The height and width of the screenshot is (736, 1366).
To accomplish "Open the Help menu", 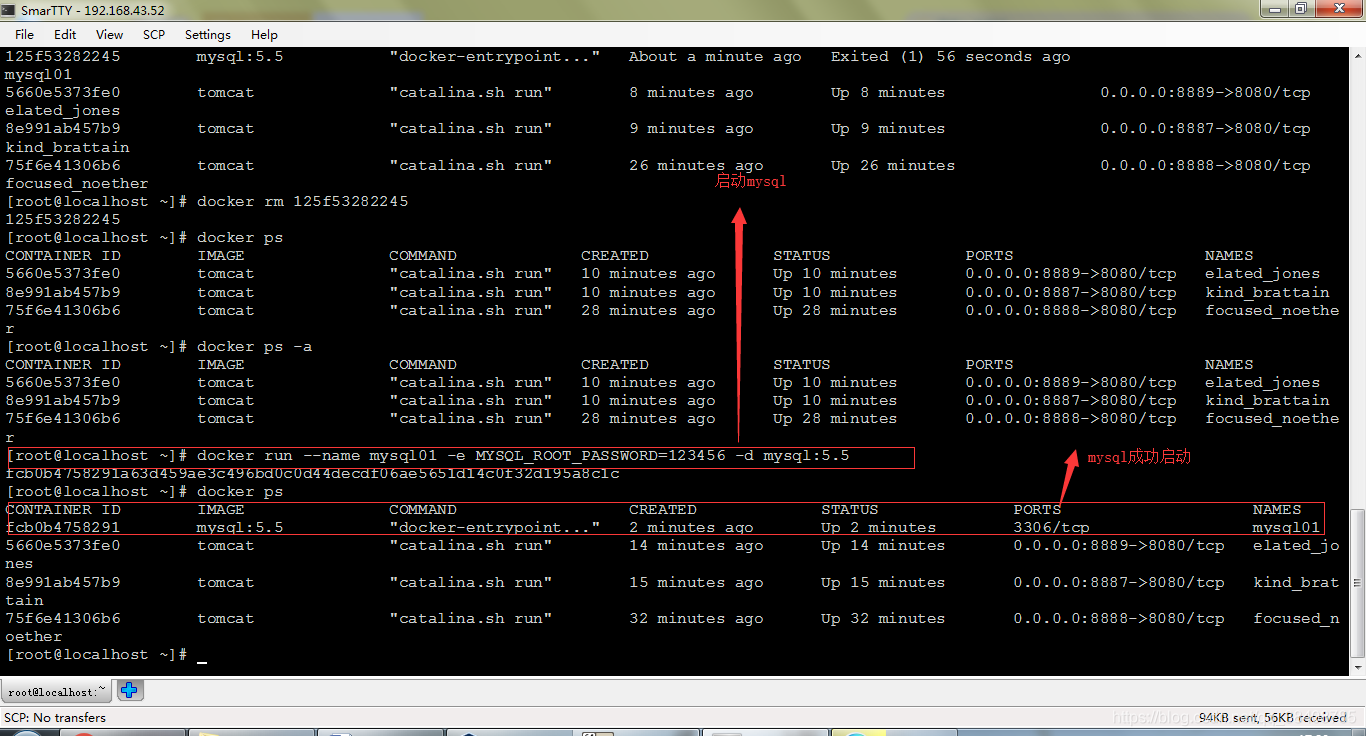I will (264, 34).
